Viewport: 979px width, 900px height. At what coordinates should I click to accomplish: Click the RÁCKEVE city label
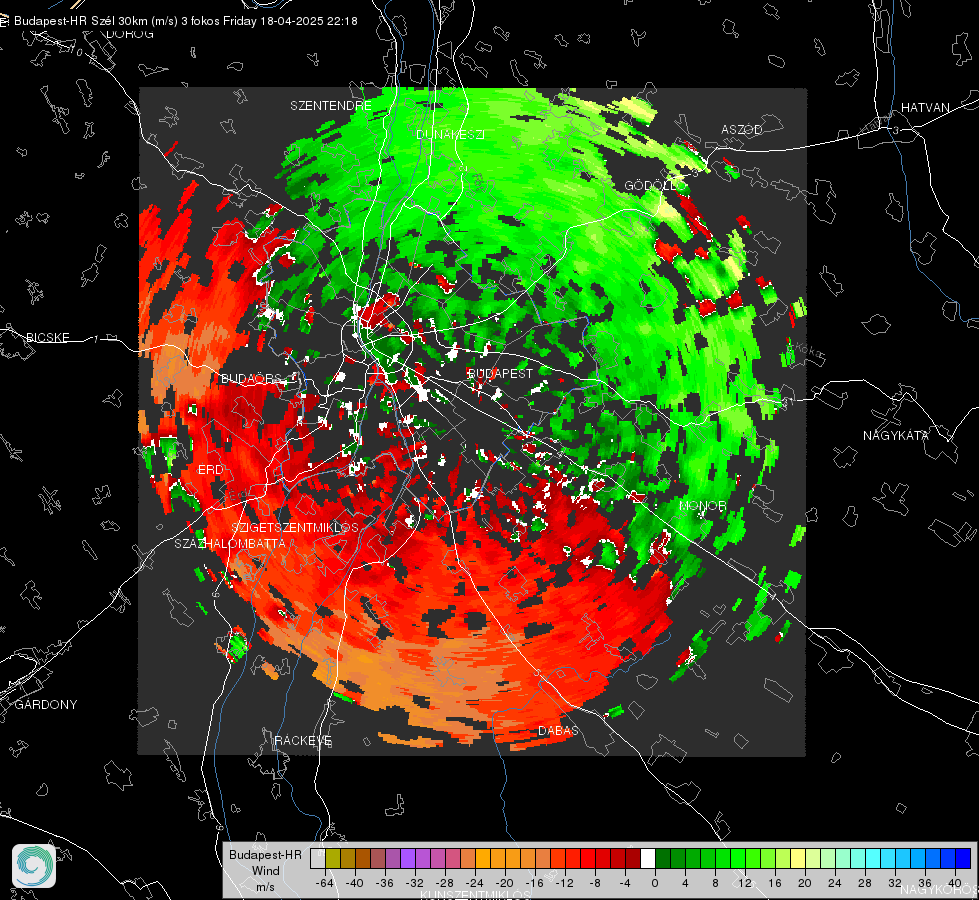tap(303, 741)
